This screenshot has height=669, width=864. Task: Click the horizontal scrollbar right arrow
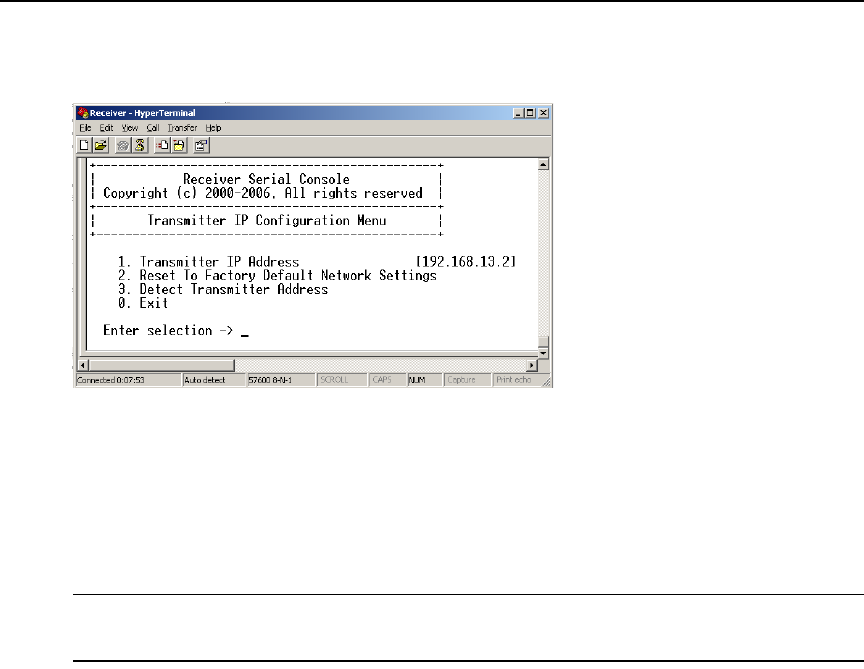point(532,365)
